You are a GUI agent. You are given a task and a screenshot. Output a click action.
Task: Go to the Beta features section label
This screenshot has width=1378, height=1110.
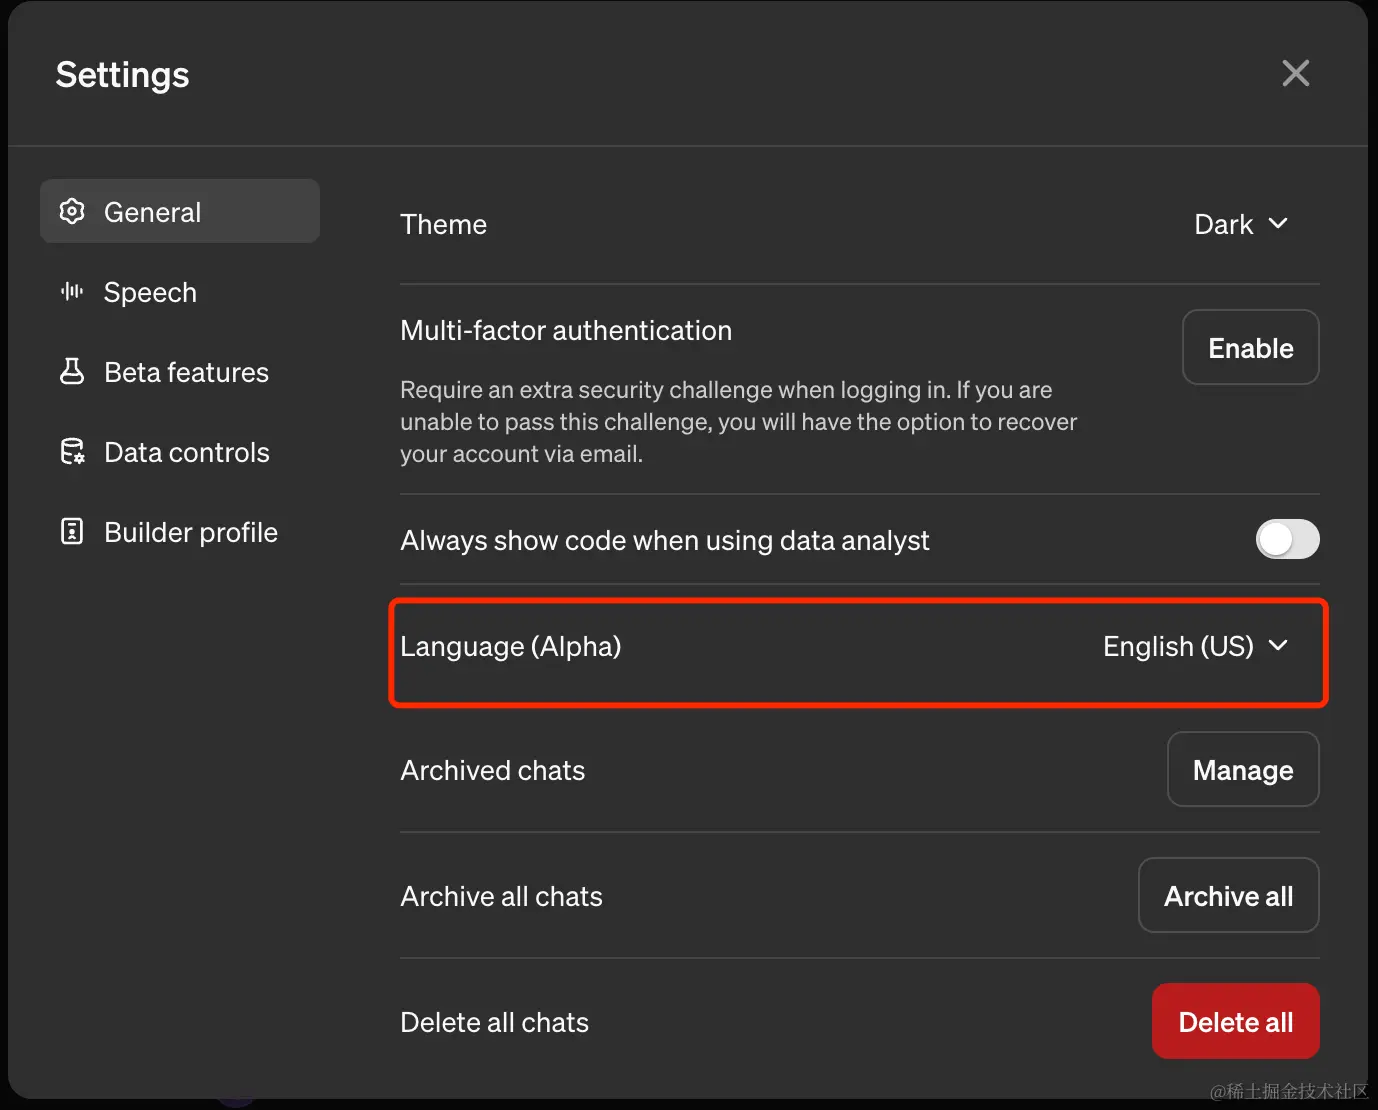pos(186,372)
